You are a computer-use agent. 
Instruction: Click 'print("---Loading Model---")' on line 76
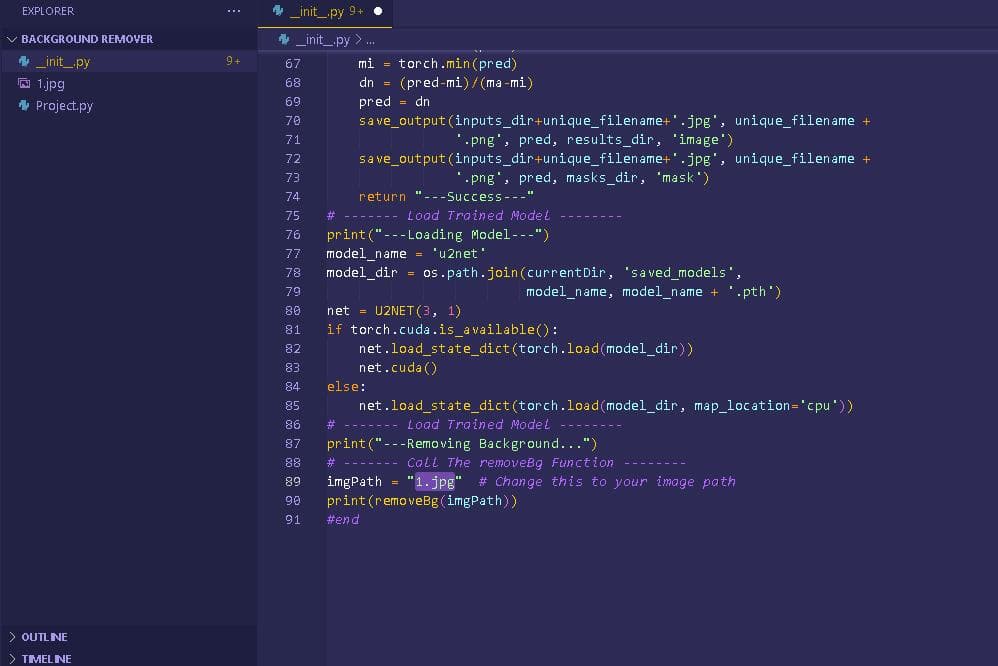click(438, 235)
